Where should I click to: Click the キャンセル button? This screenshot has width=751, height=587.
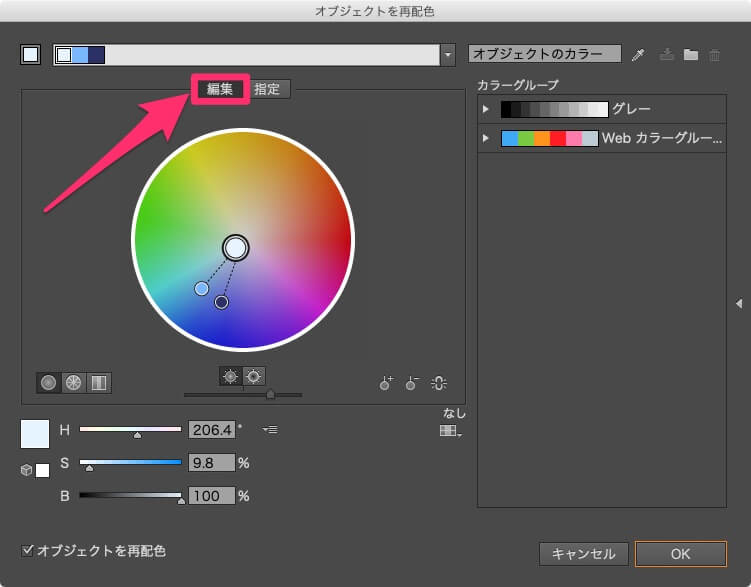[583, 554]
